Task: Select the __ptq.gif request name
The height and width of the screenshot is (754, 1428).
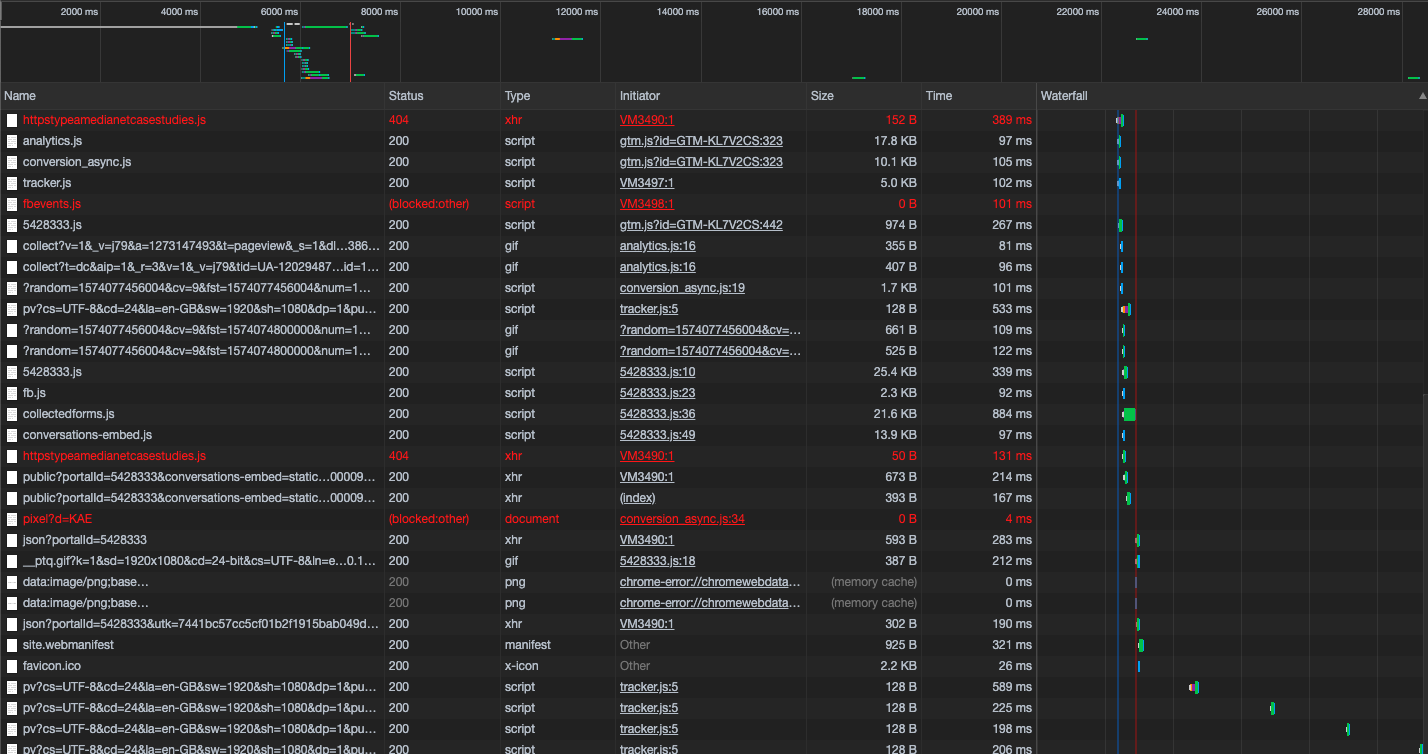Action: coord(201,561)
